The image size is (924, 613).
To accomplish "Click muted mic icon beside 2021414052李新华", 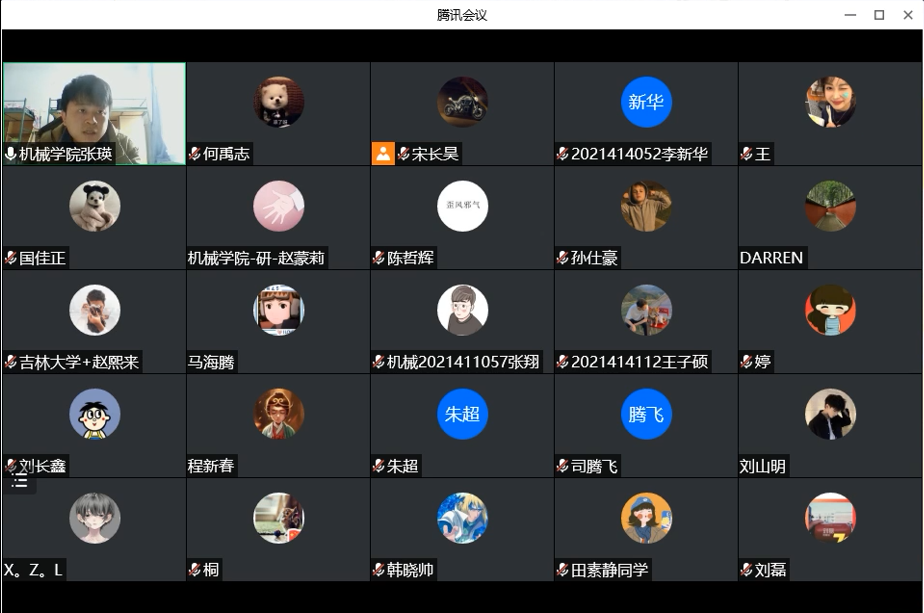I will coord(562,154).
